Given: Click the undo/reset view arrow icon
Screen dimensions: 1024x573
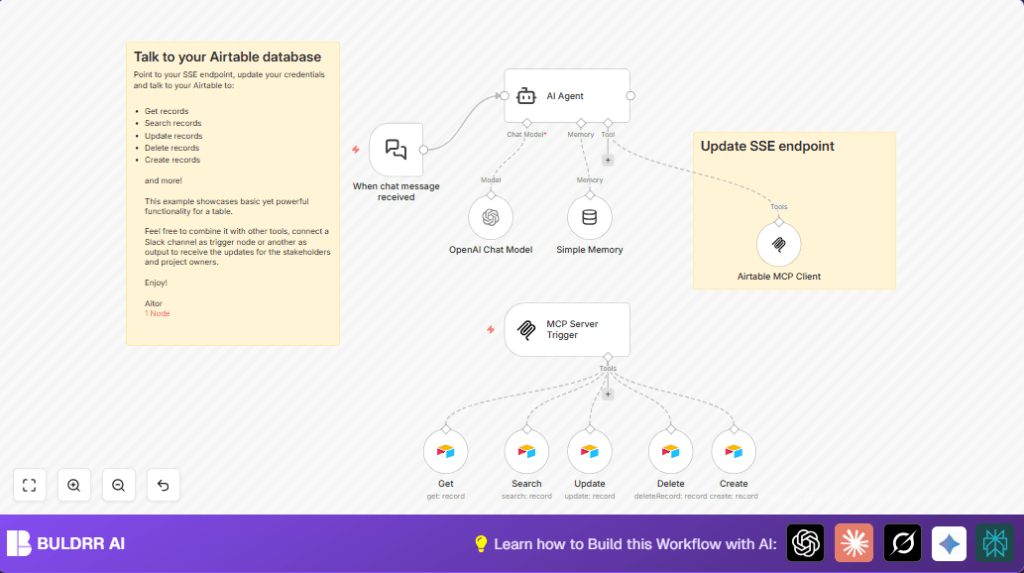Looking at the screenshot, I should [163, 485].
